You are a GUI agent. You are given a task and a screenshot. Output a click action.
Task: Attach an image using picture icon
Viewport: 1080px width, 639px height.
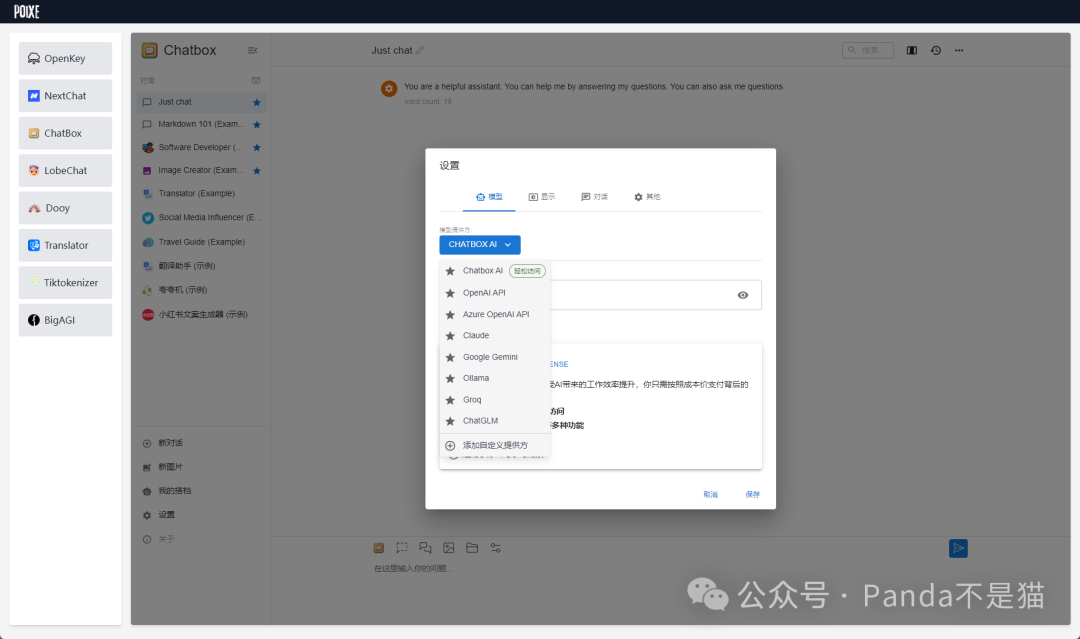click(x=448, y=548)
